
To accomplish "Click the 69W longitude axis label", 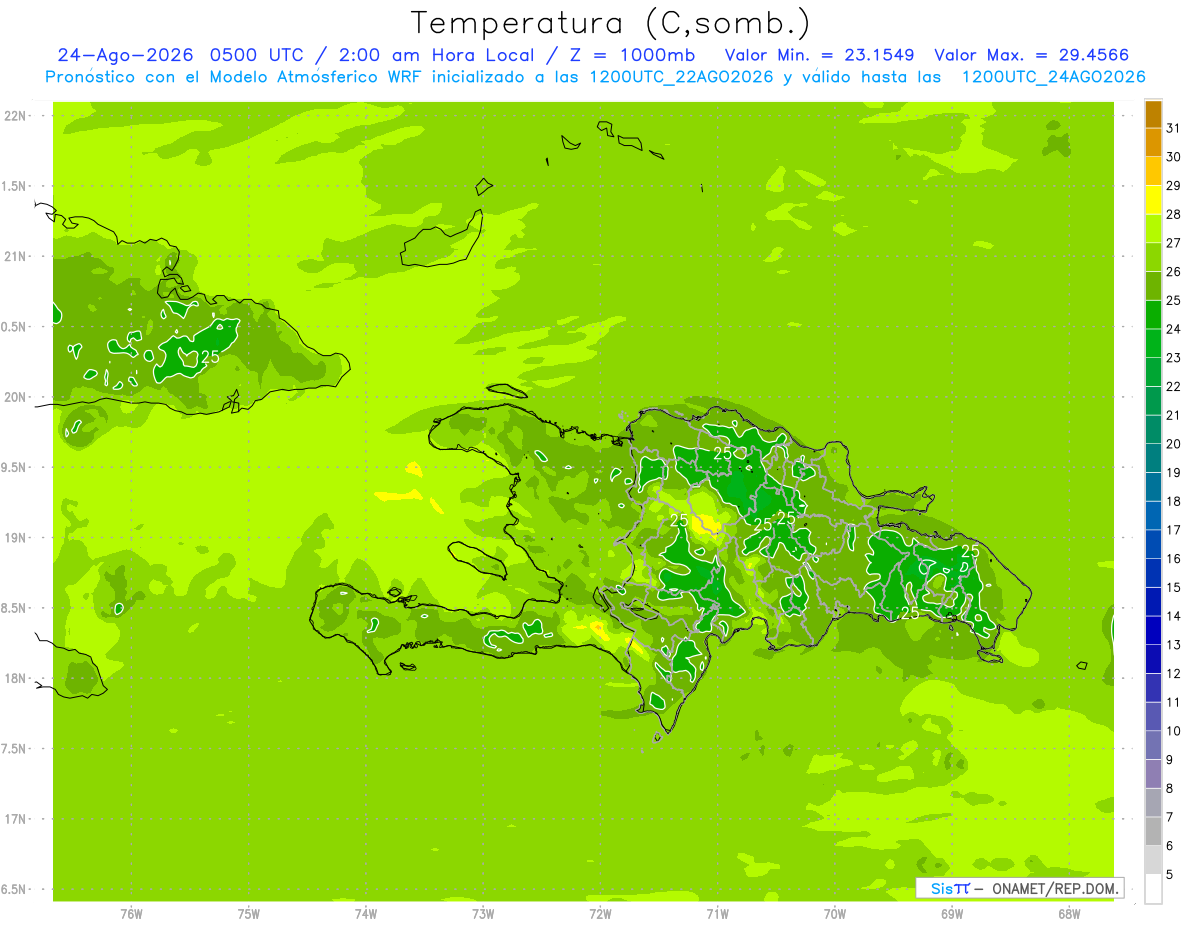I will [952, 914].
